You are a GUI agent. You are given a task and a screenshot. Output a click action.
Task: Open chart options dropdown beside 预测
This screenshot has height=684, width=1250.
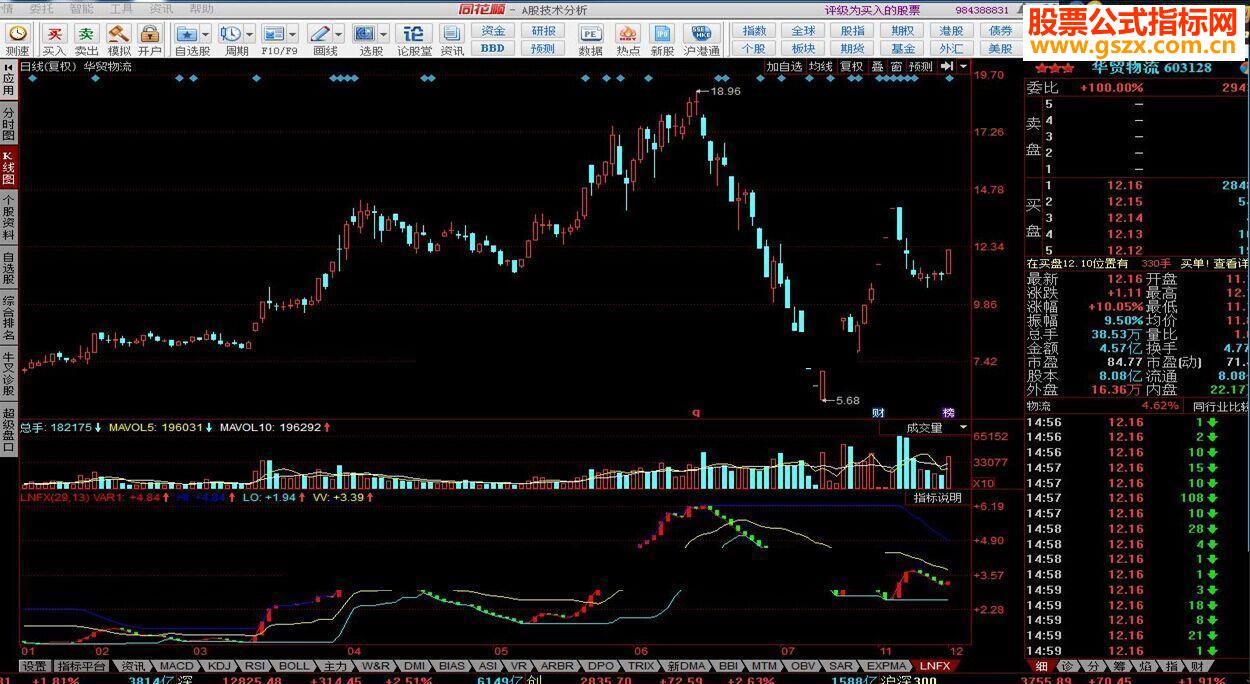[963, 66]
